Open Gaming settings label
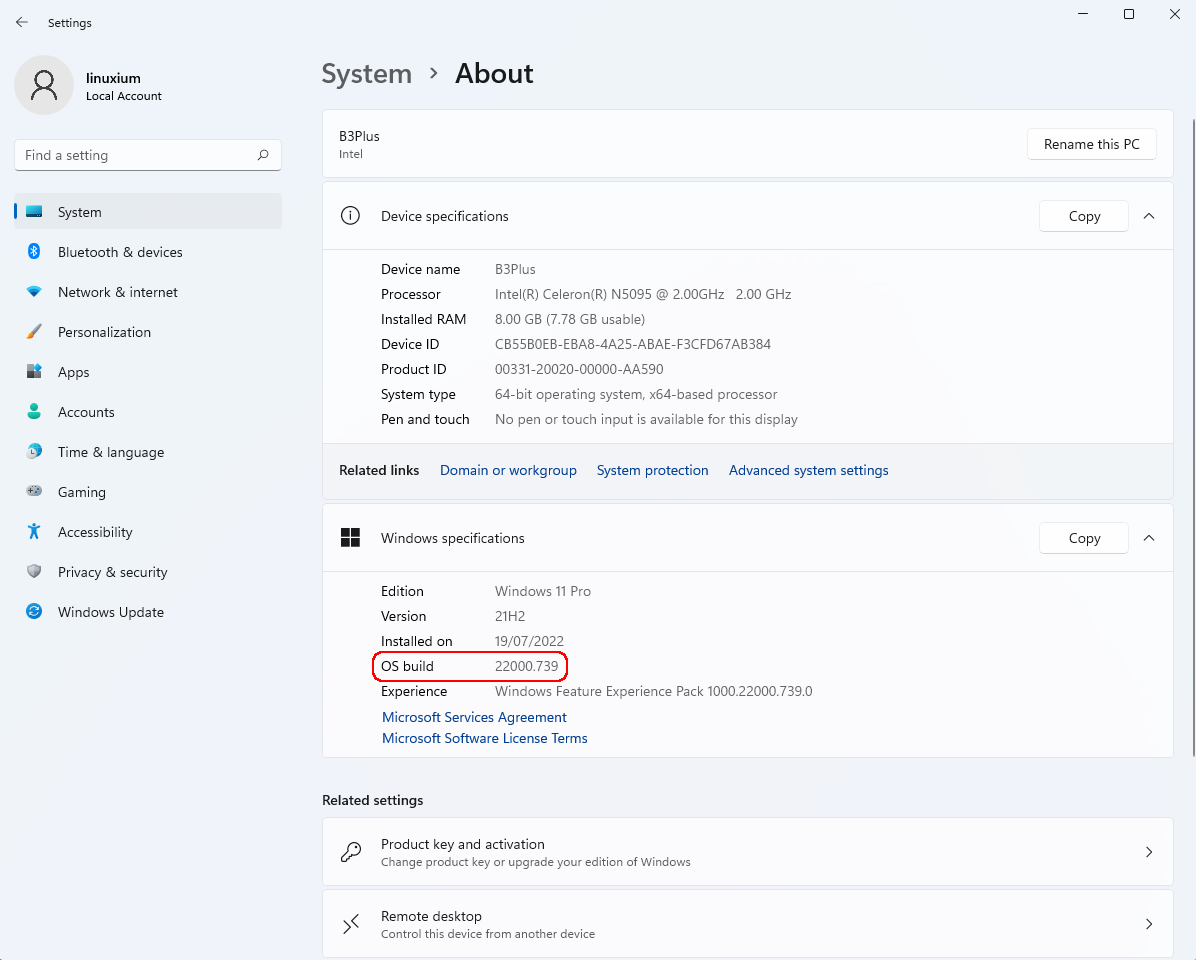 click(x=82, y=492)
